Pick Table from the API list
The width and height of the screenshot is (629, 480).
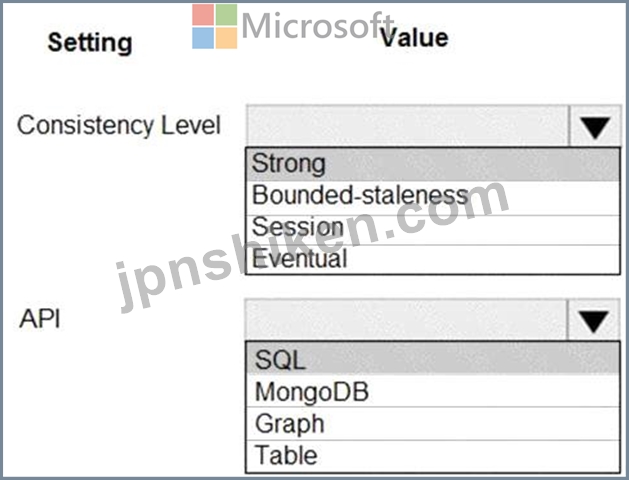click(433, 456)
